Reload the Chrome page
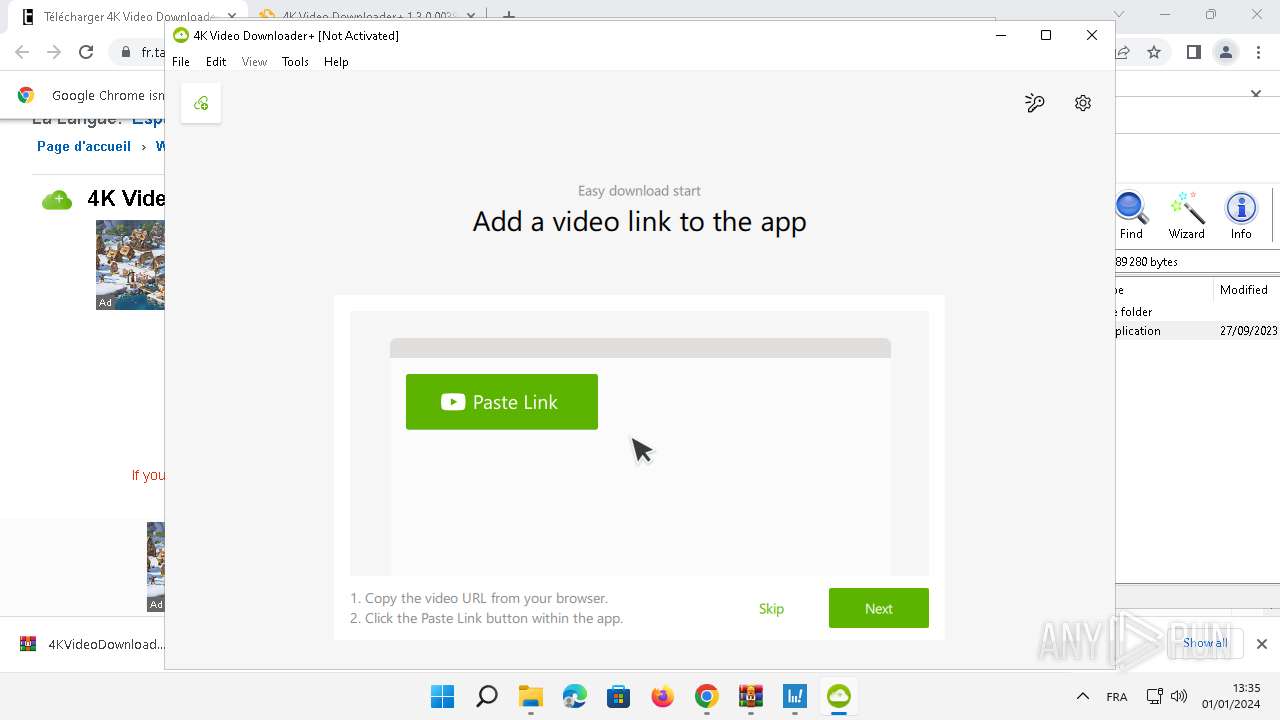Image resolution: width=1280 pixels, height=720 pixels. pyautogui.click(x=86, y=52)
